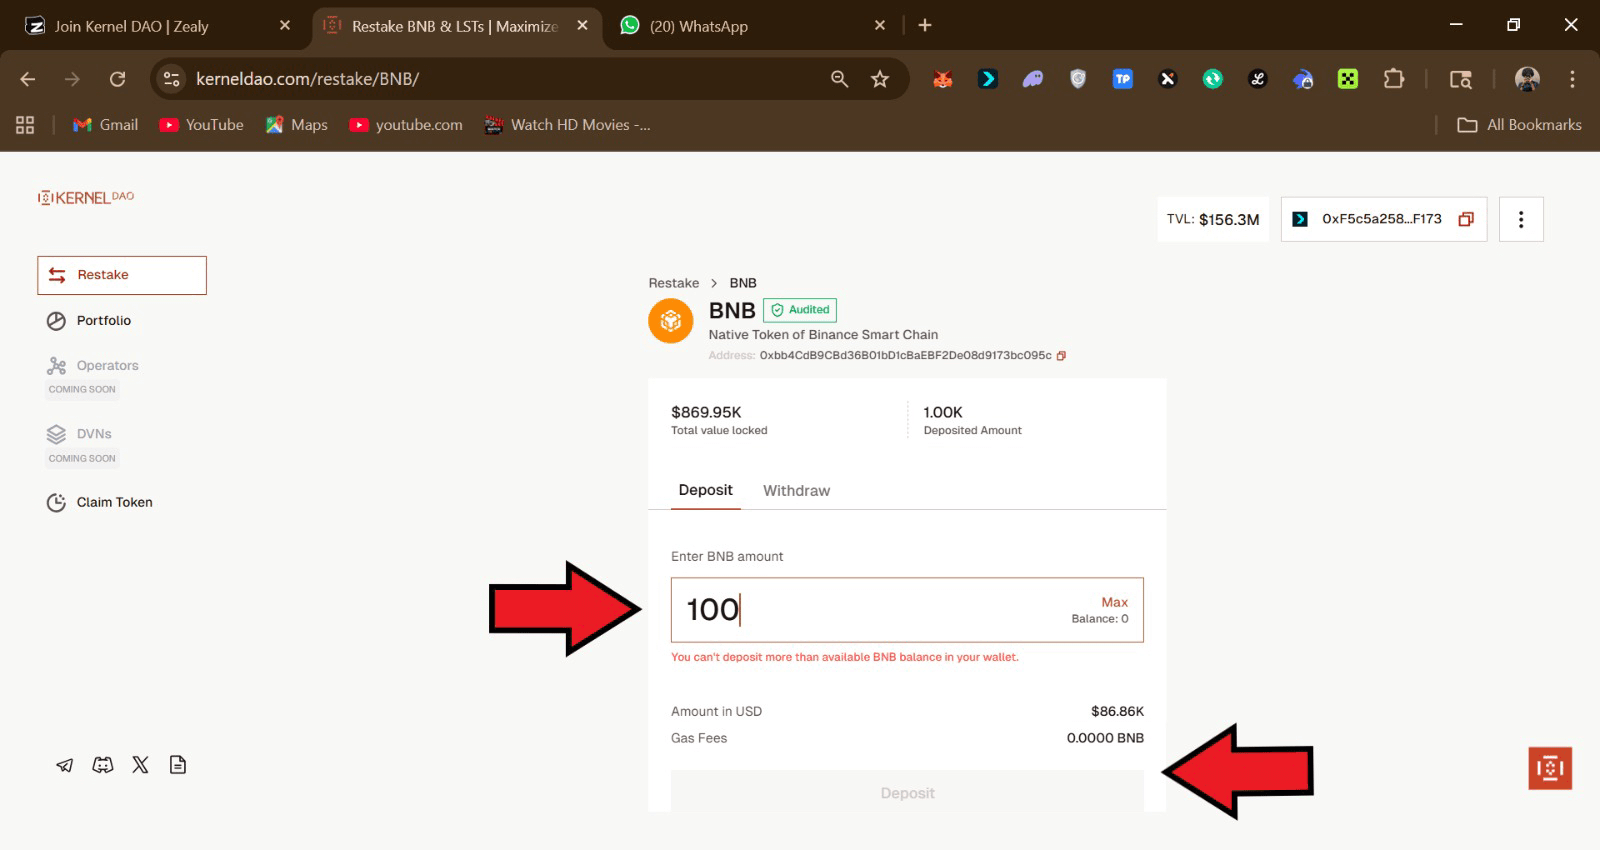Open Claim Token in sidebar
The height and width of the screenshot is (850, 1600).
click(x=115, y=502)
